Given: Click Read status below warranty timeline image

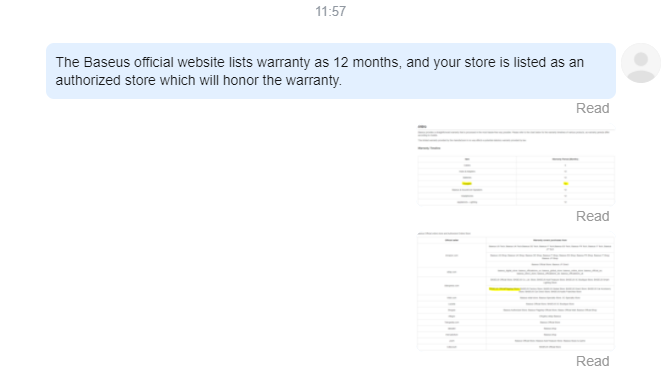Looking at the screenshot, I should point(592,216).
